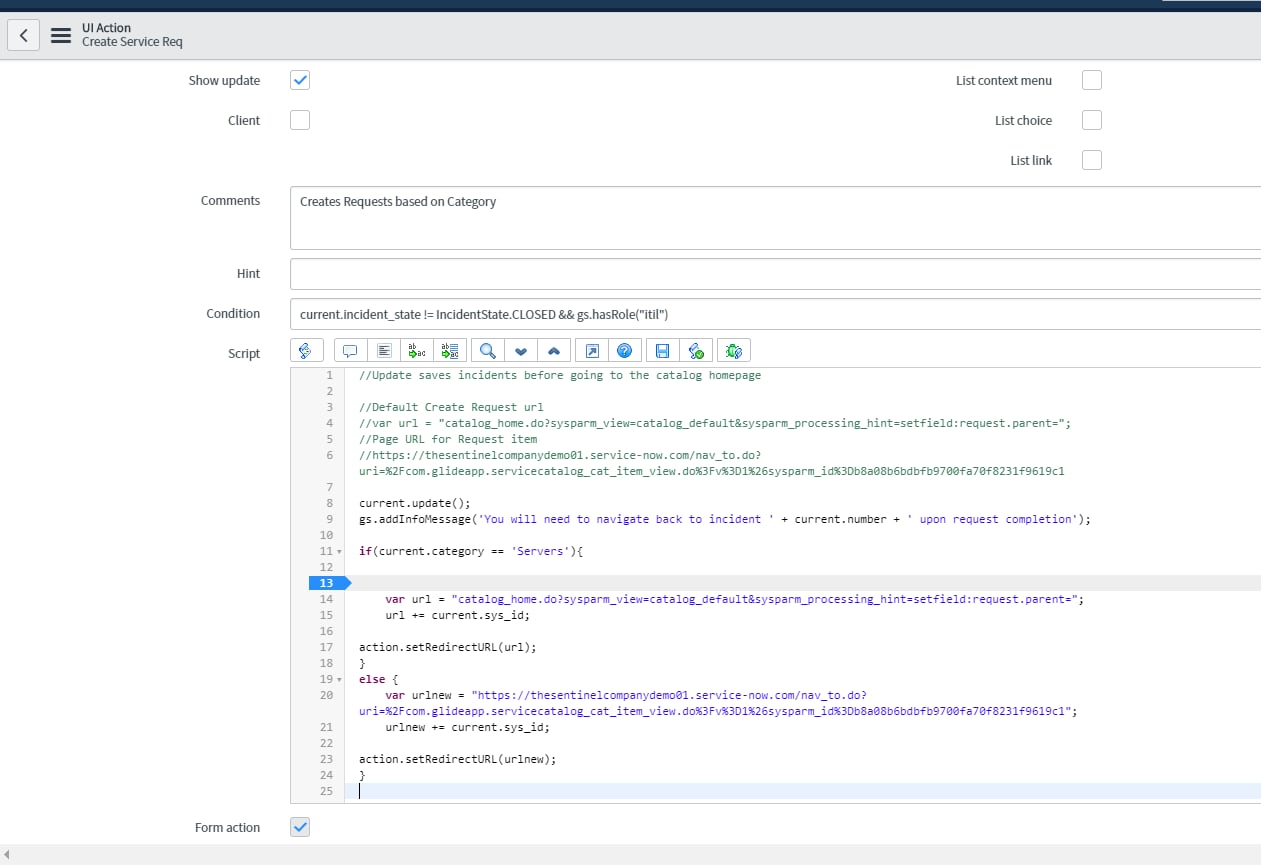Screen dimensions: 1261x867
Task: Click inside the Comments text area
Action: 775,218
